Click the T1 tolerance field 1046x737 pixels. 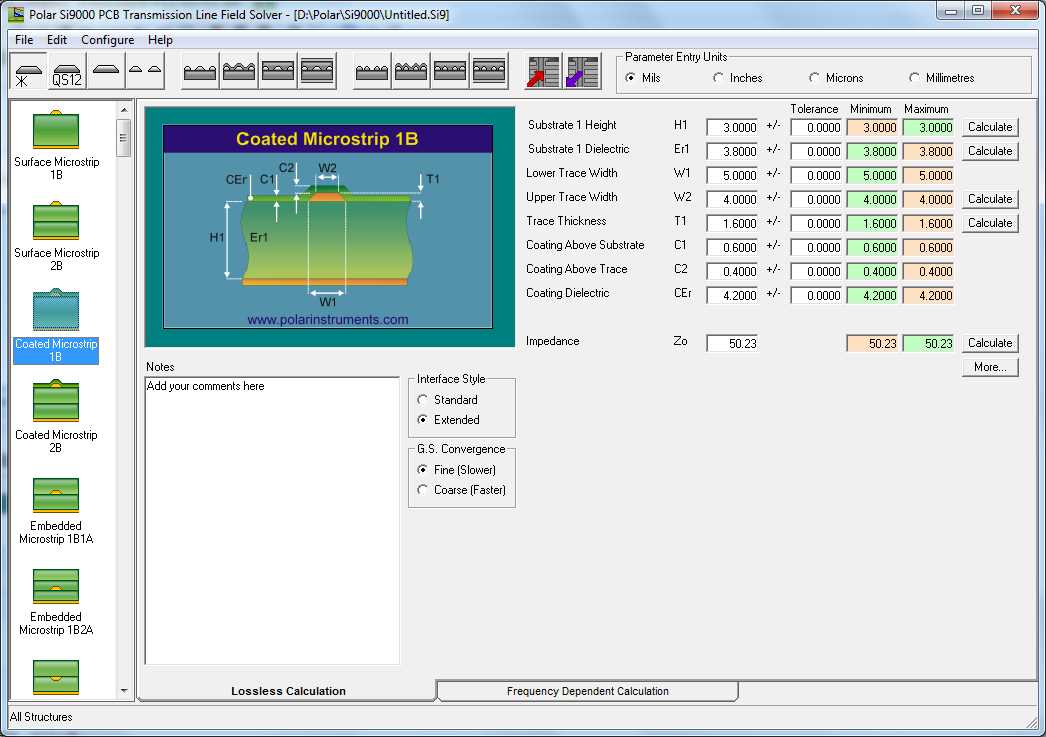817,223
